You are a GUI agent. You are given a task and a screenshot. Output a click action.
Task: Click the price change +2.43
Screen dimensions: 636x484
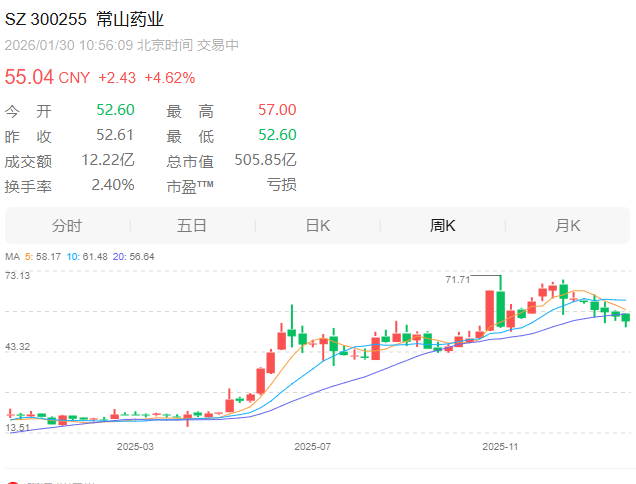point(117,78)
